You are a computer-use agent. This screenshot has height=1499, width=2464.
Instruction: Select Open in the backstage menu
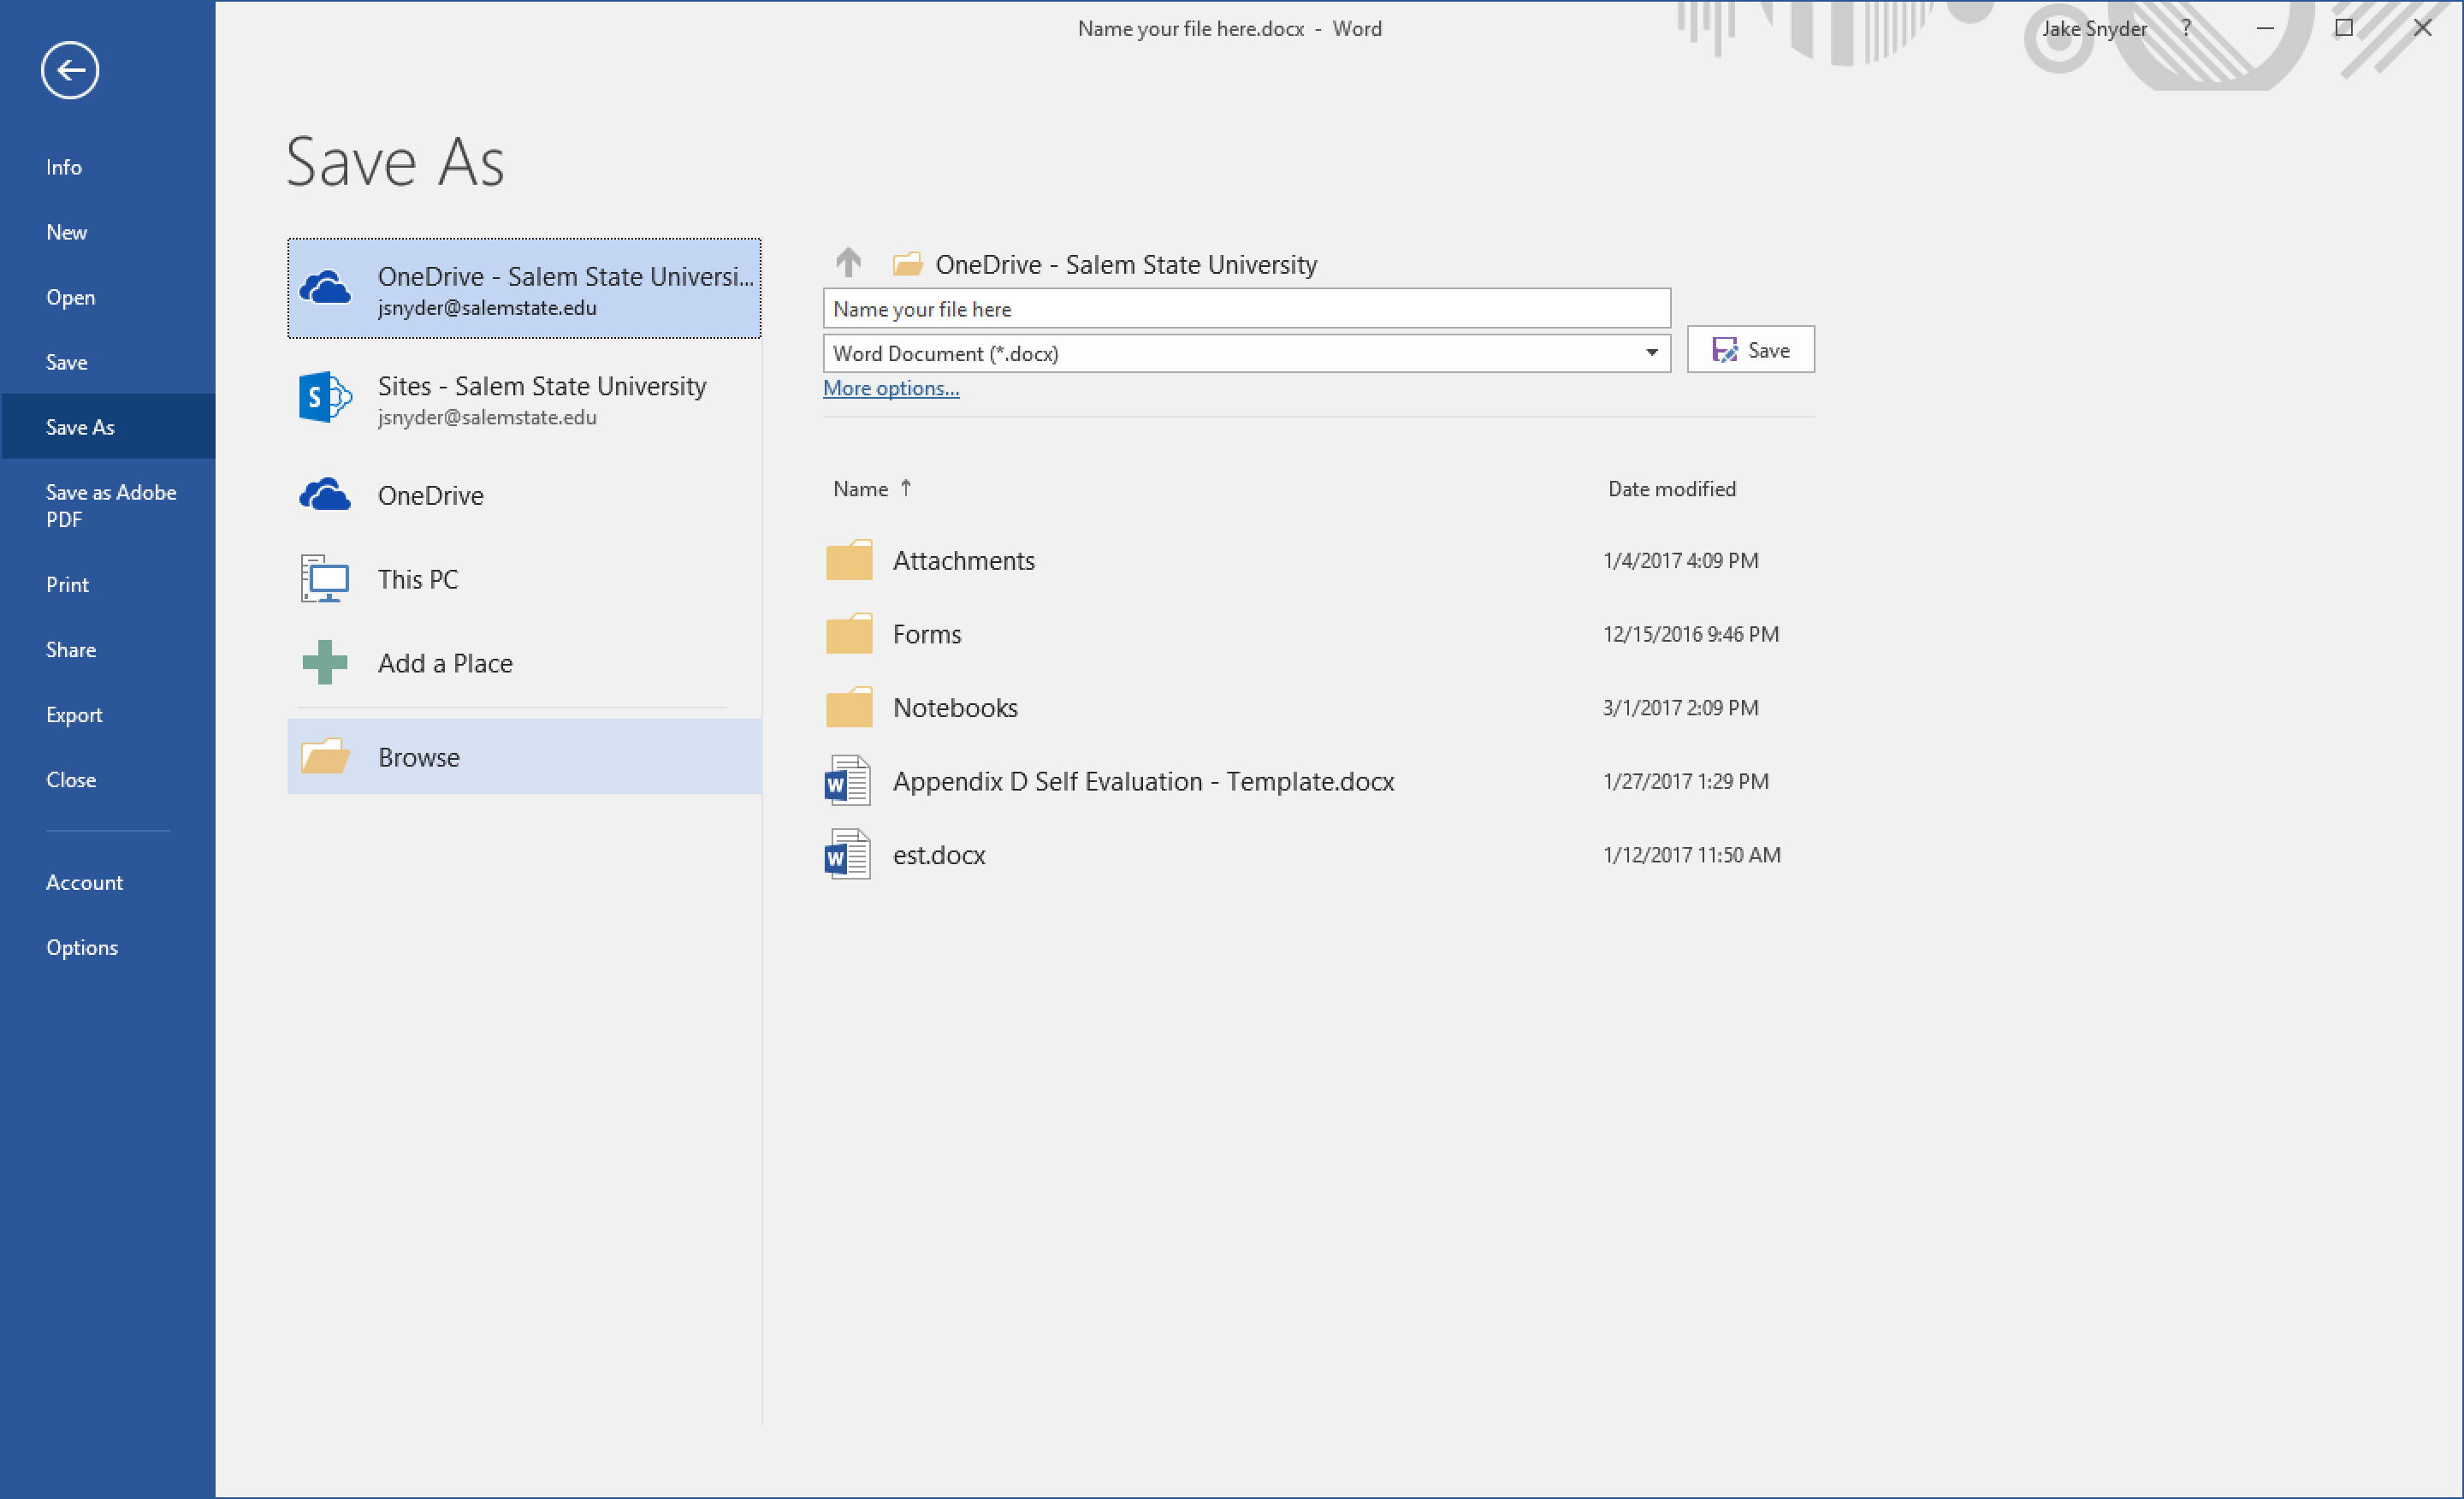(71, 297)
